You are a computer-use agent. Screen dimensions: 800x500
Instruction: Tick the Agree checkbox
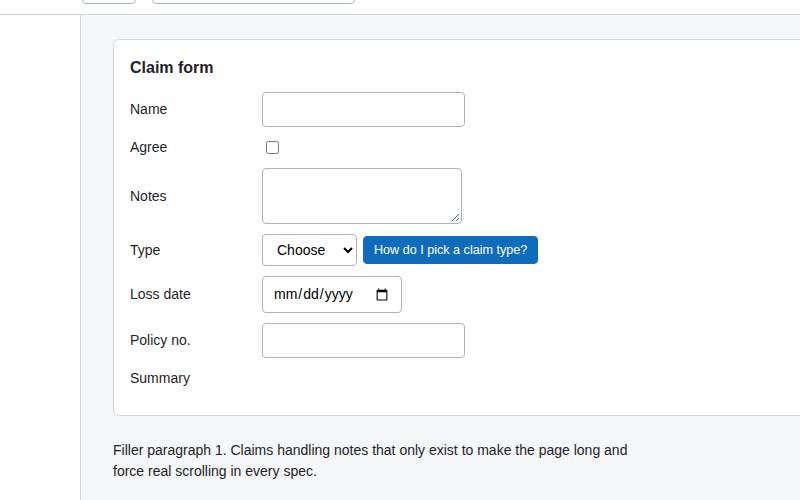pos(272,147)
